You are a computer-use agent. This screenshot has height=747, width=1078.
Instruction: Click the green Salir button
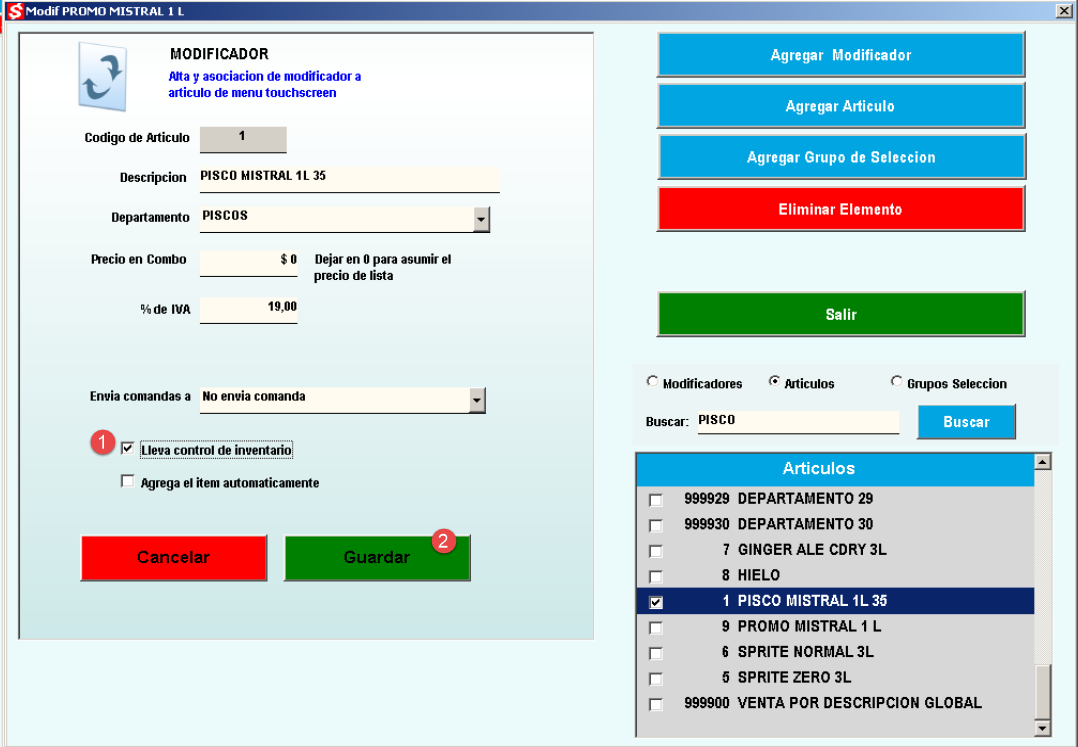pyautogui.click(x=841, y=313)
